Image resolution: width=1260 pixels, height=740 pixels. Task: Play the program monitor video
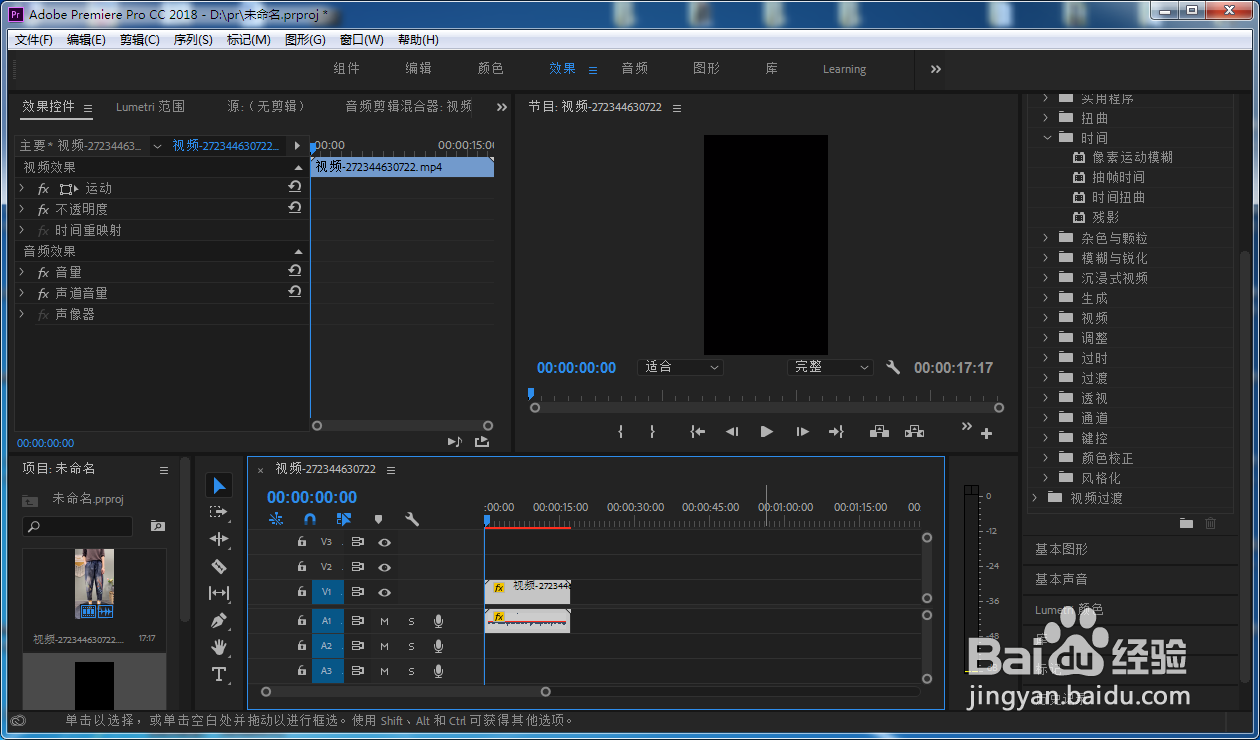click(766, 431)
